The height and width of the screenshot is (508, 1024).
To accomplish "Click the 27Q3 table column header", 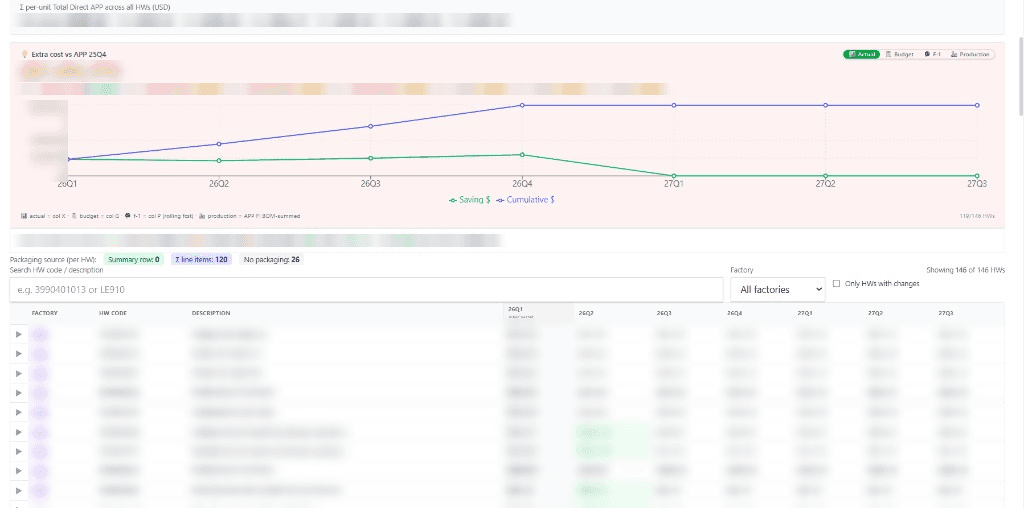I will (x=946, y=313).
